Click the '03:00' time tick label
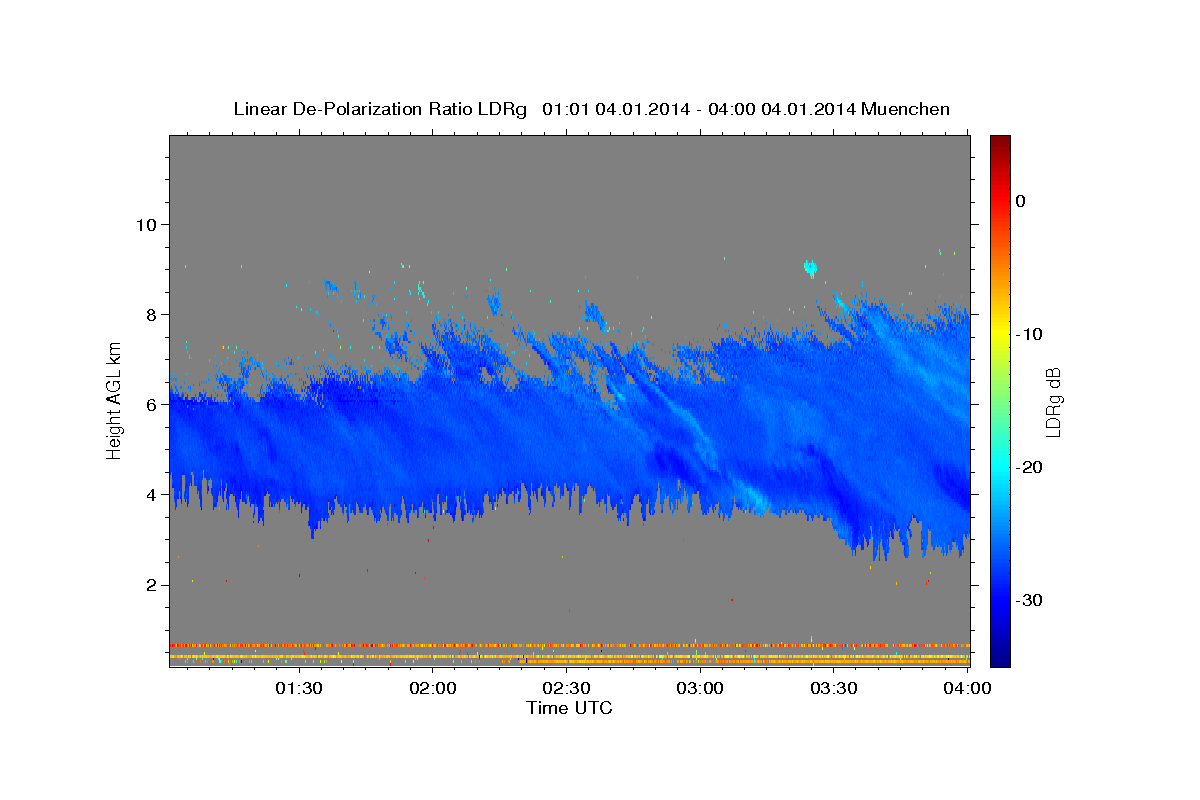This screenshot has width=1200, height=800. tap(700, 688)
